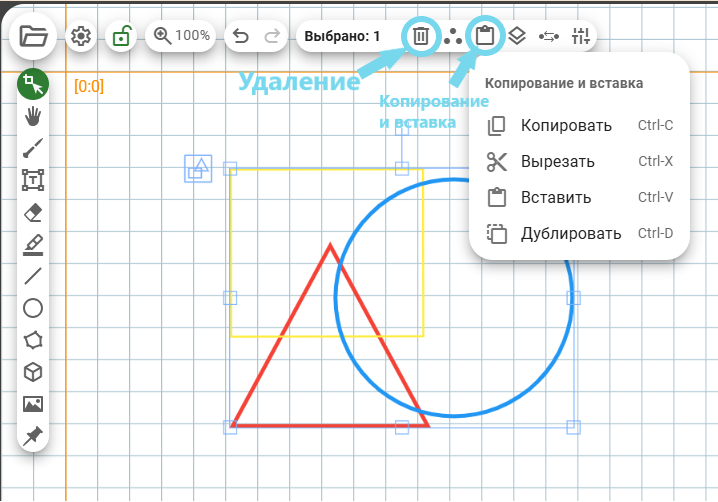Choose the straight line tool
This screenshot has width=718, height=502.
[33, 276]
